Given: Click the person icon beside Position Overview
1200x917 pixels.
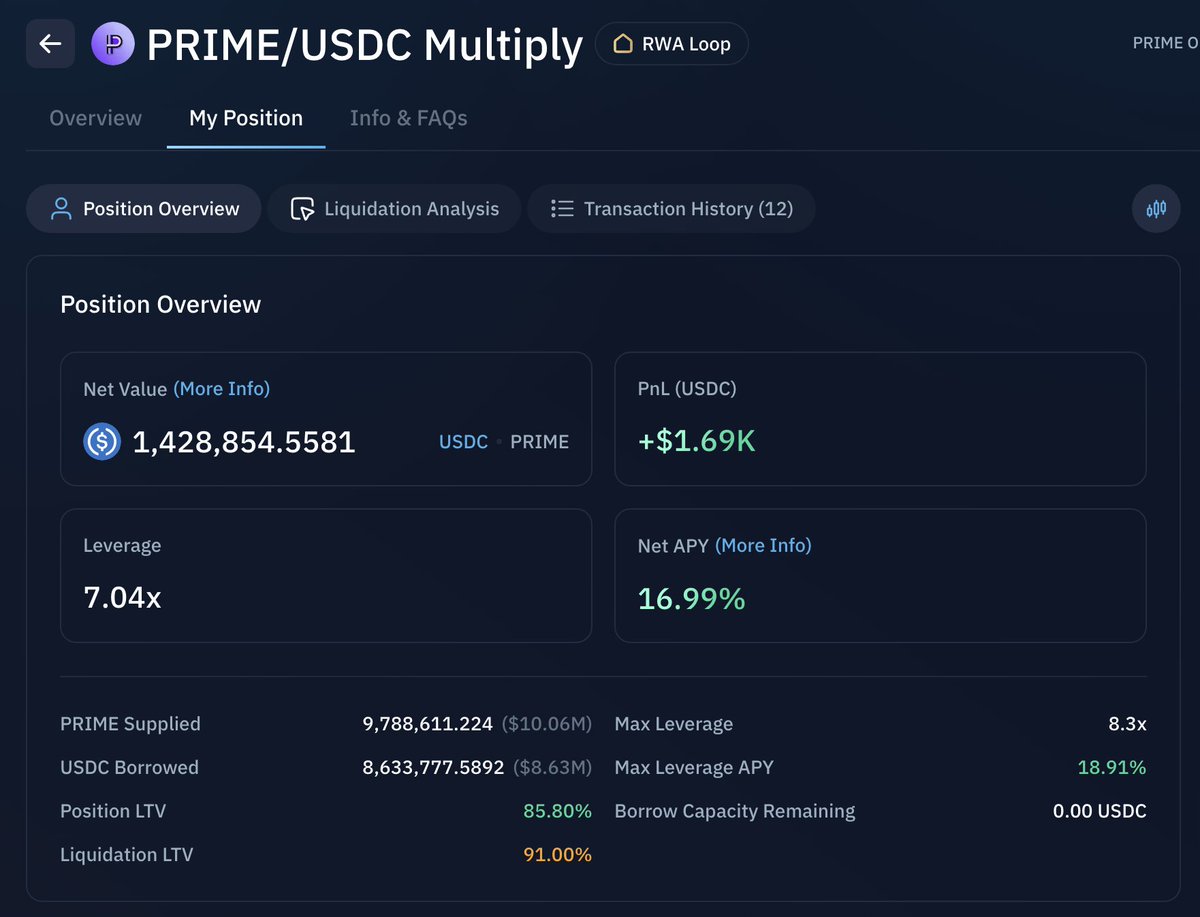Looking at the screenshot, I should [x=61, y=209].
